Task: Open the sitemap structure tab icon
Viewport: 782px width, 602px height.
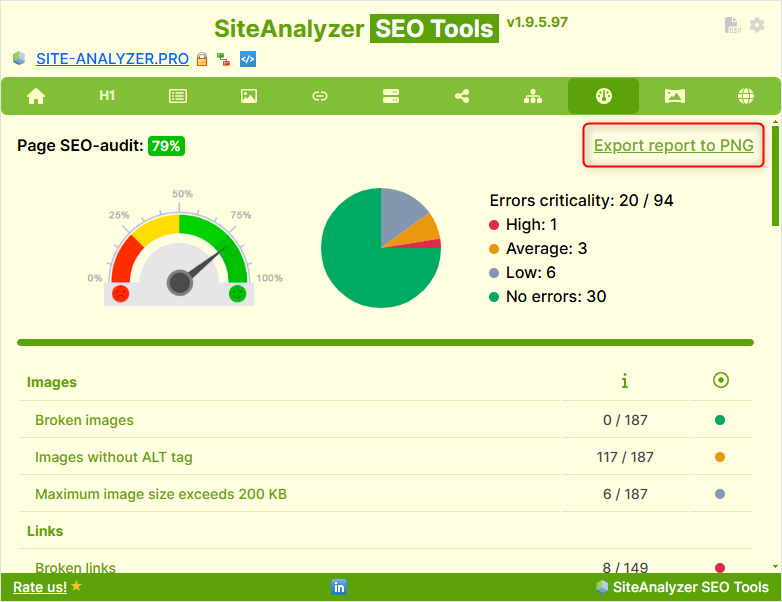Action: coord(533,96)
